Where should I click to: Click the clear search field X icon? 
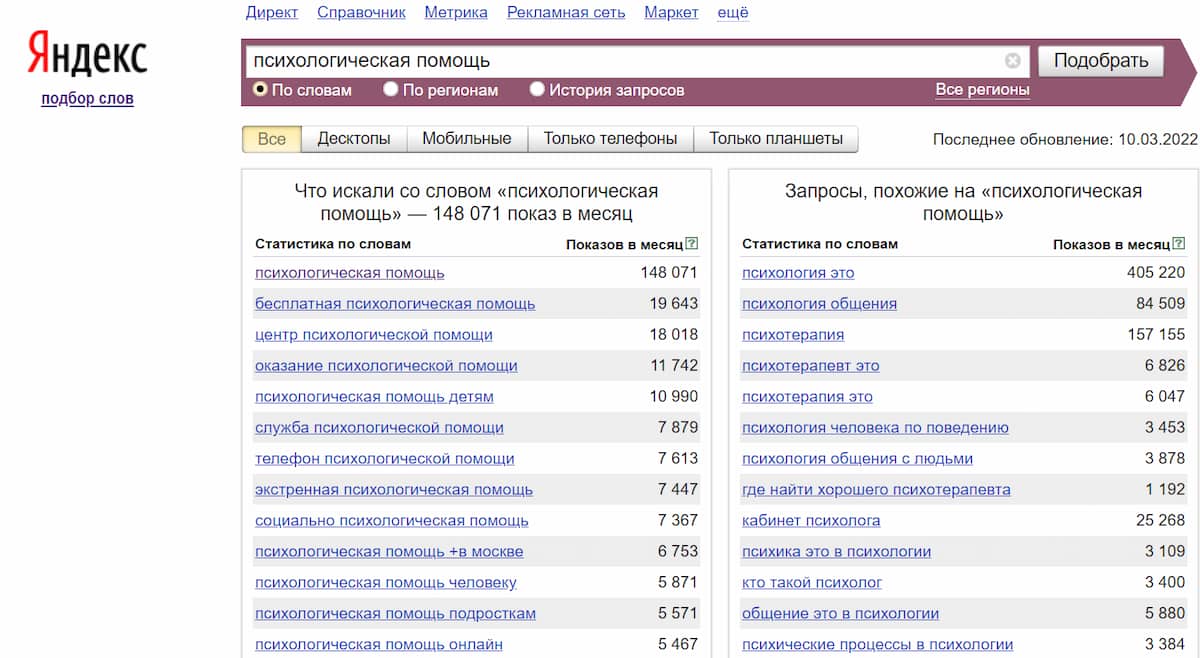pyautogui.click(x=1012, y=61)
